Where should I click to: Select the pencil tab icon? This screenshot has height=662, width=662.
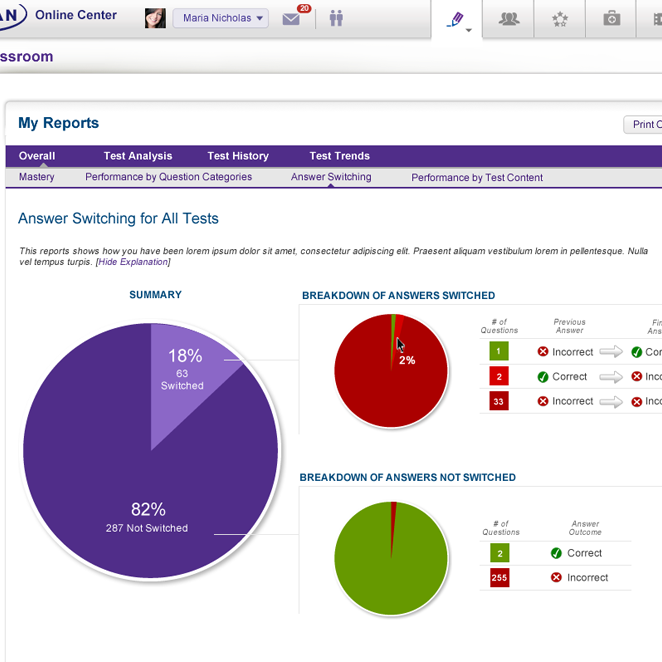pyautogui.click(x=457, y=19)
